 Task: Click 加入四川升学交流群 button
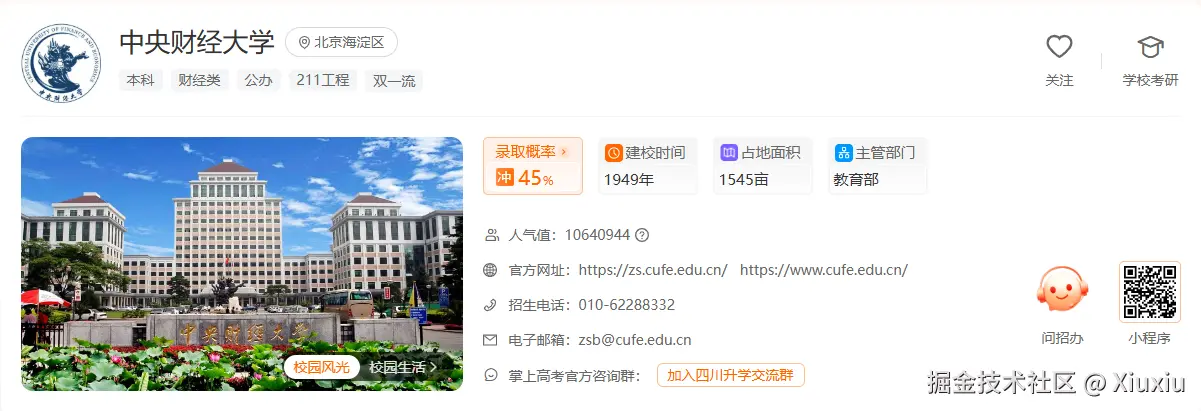(731, 375)
